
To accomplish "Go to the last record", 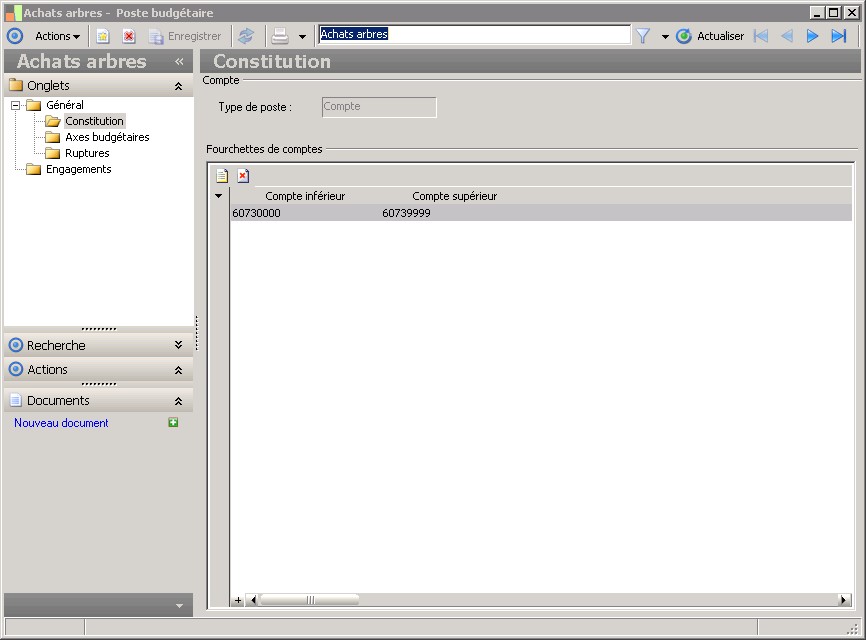I will (839, 36).
